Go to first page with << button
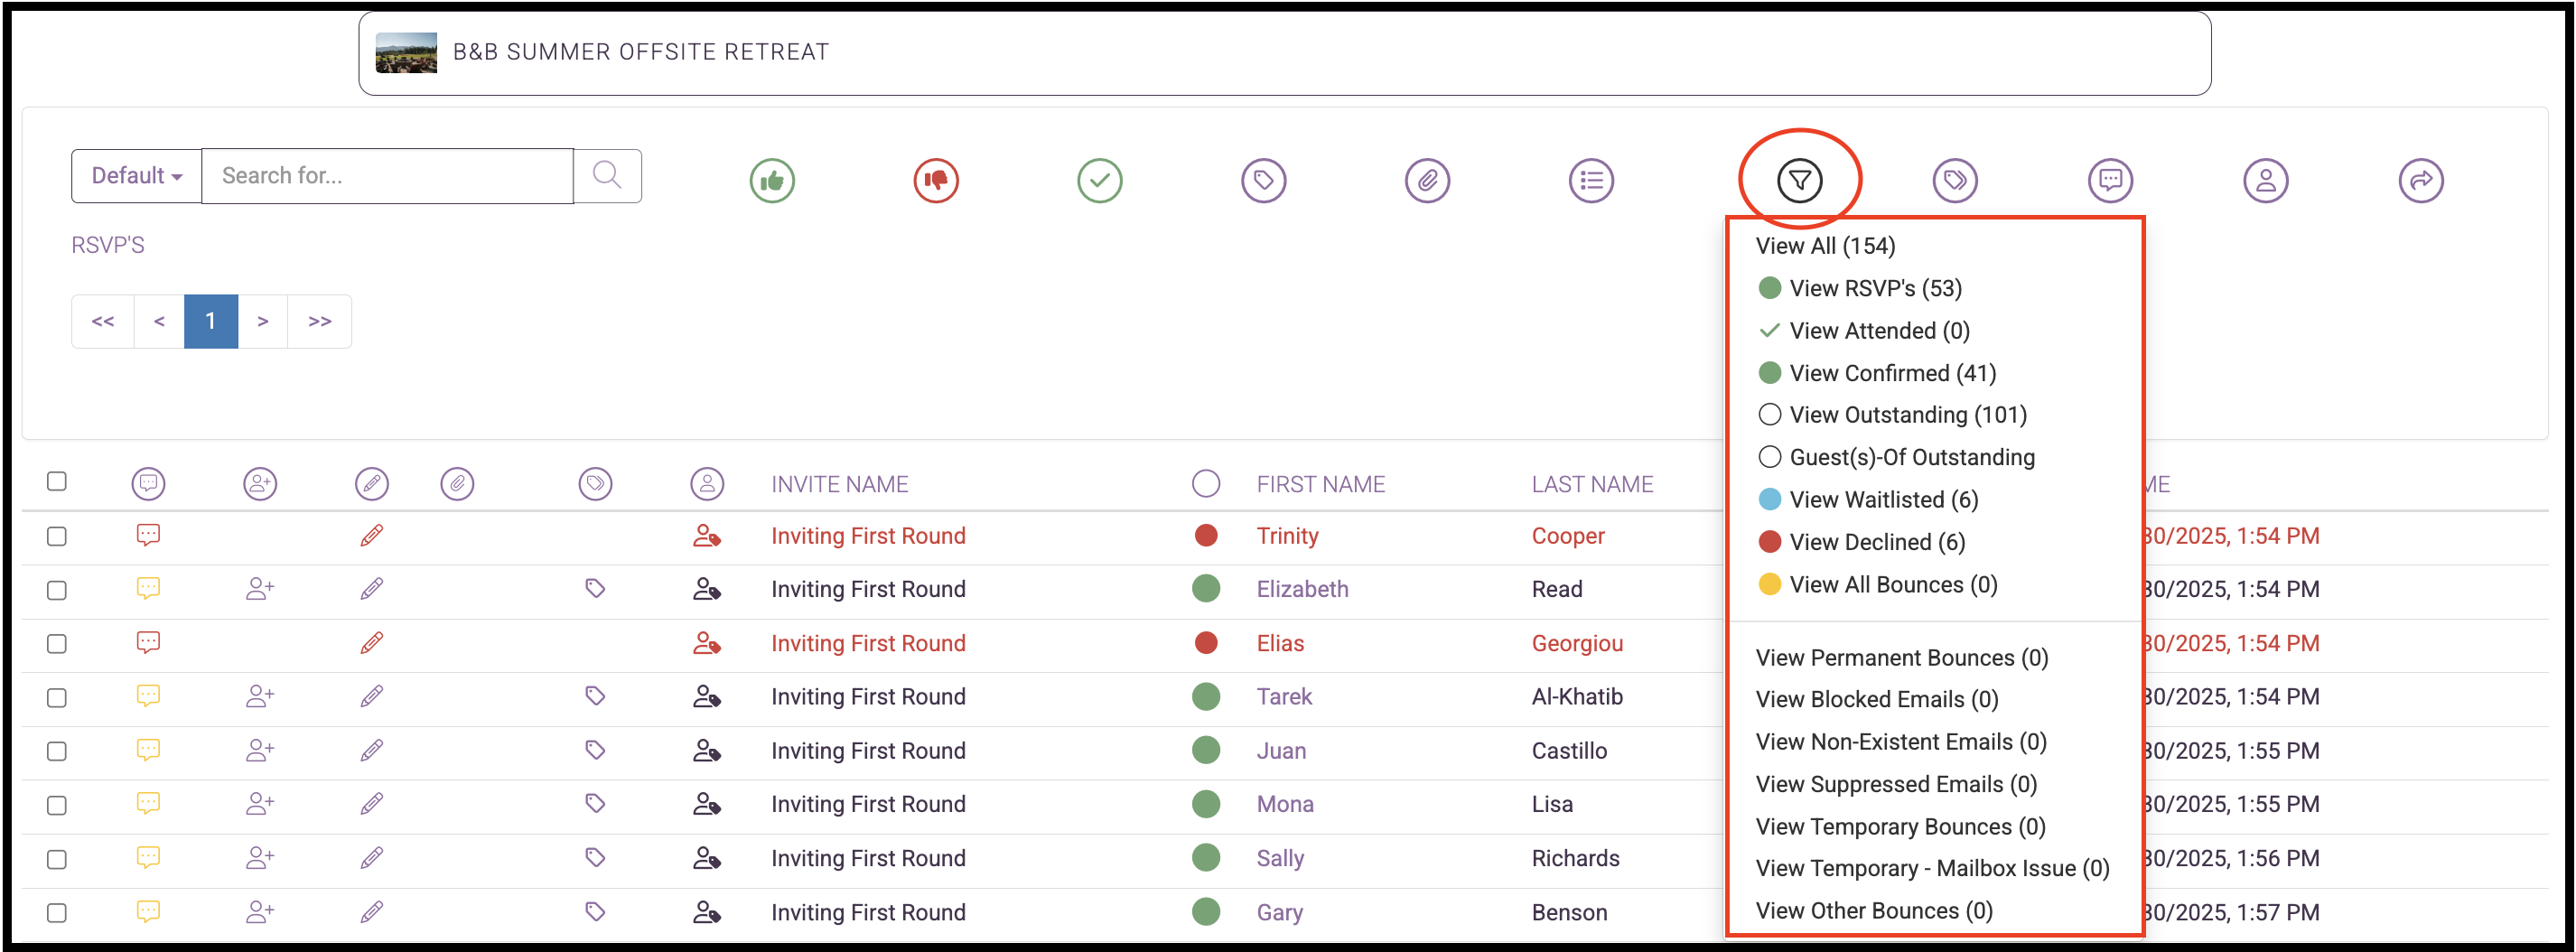Image resolution: width=2576 pixels, height=952 pixels. 103,321
